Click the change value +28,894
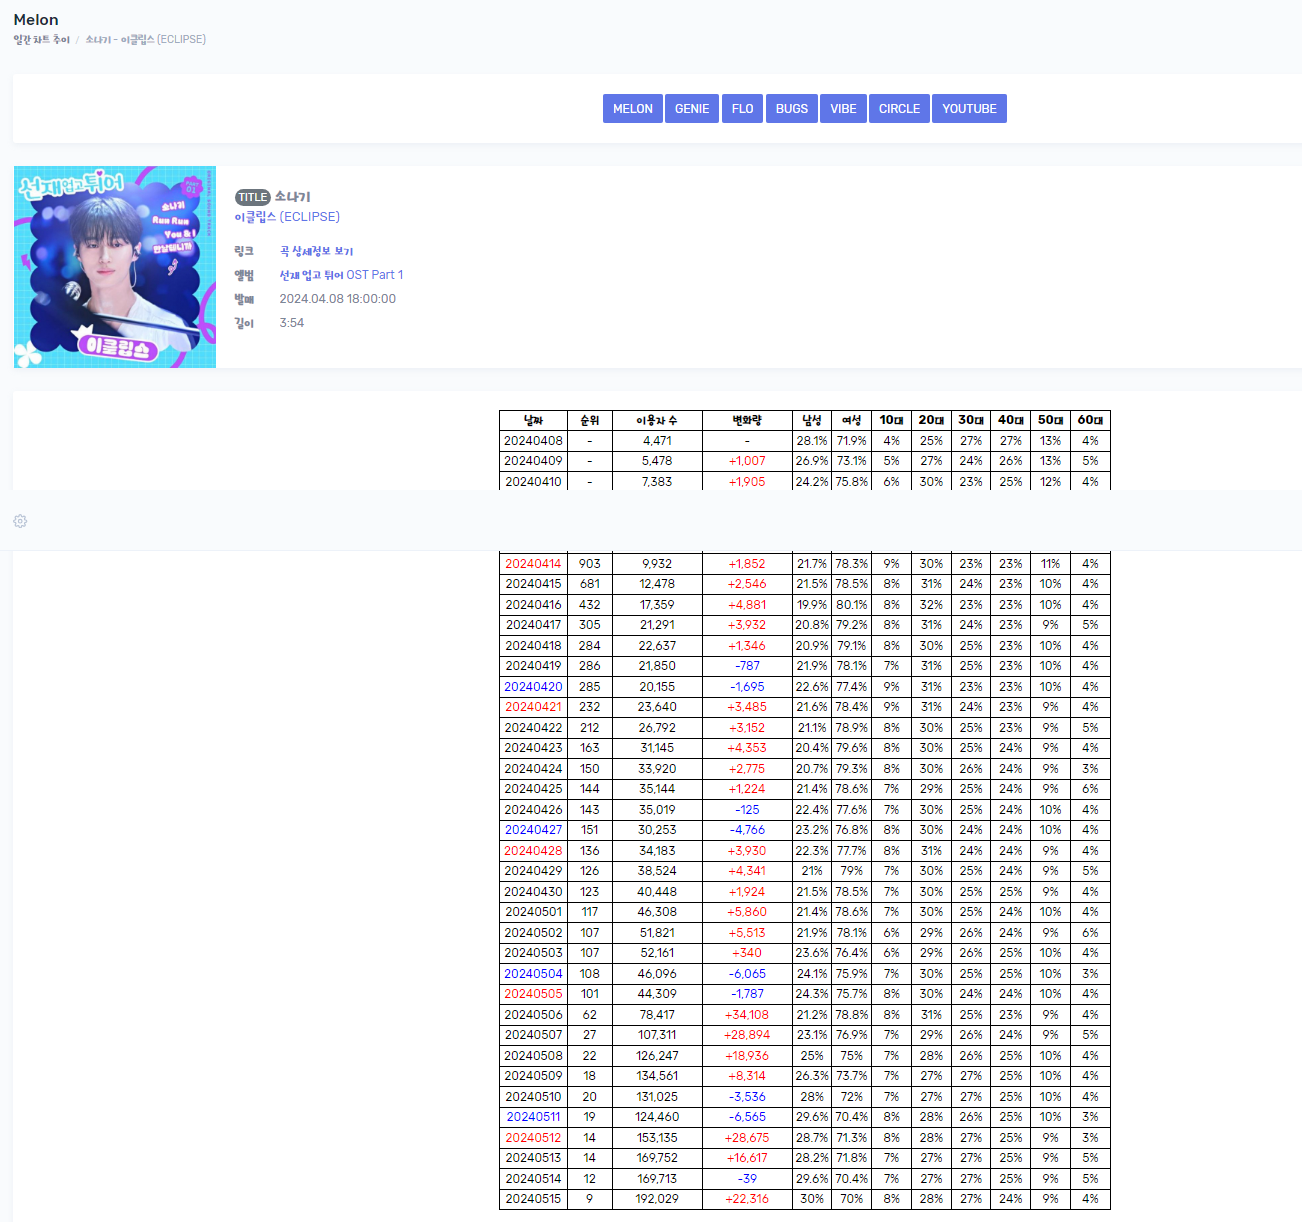This screenshot has width=1302, height=1222. tap(747, 1035)
